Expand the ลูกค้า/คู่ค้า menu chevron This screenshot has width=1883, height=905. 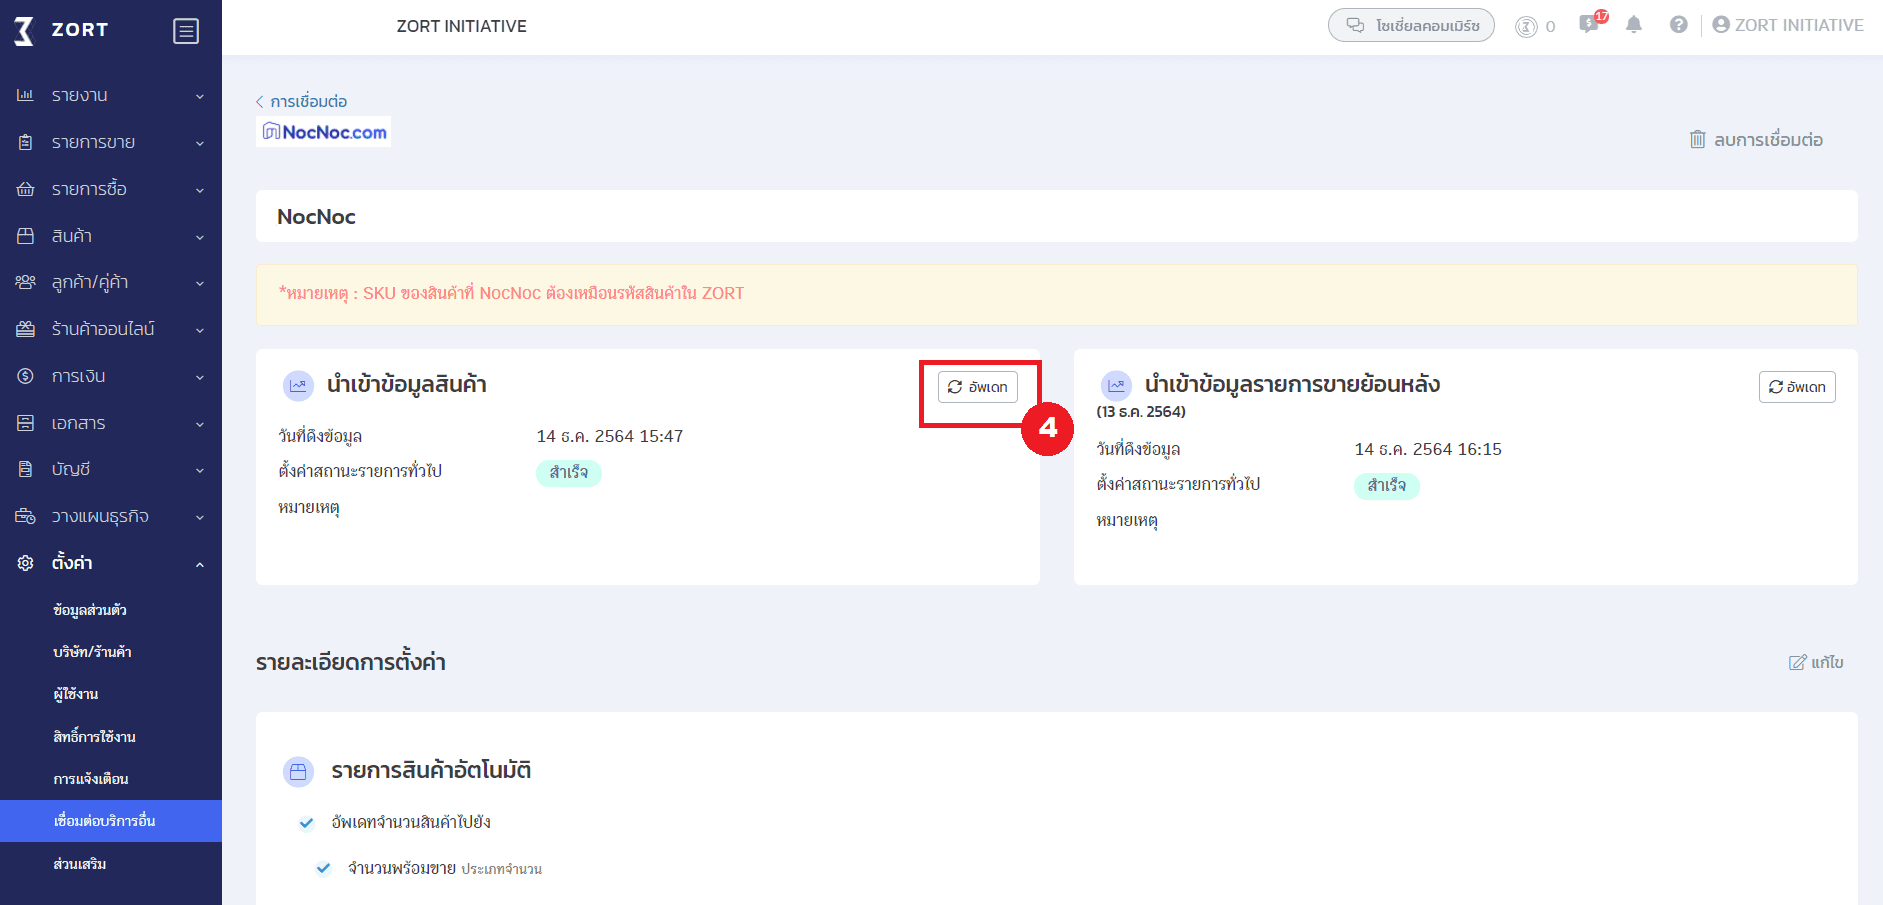click(x=200, y=283)
